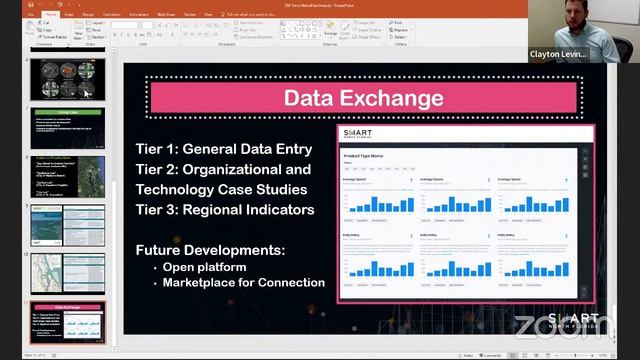Toggle Underline formatting

tap(129, 35)
